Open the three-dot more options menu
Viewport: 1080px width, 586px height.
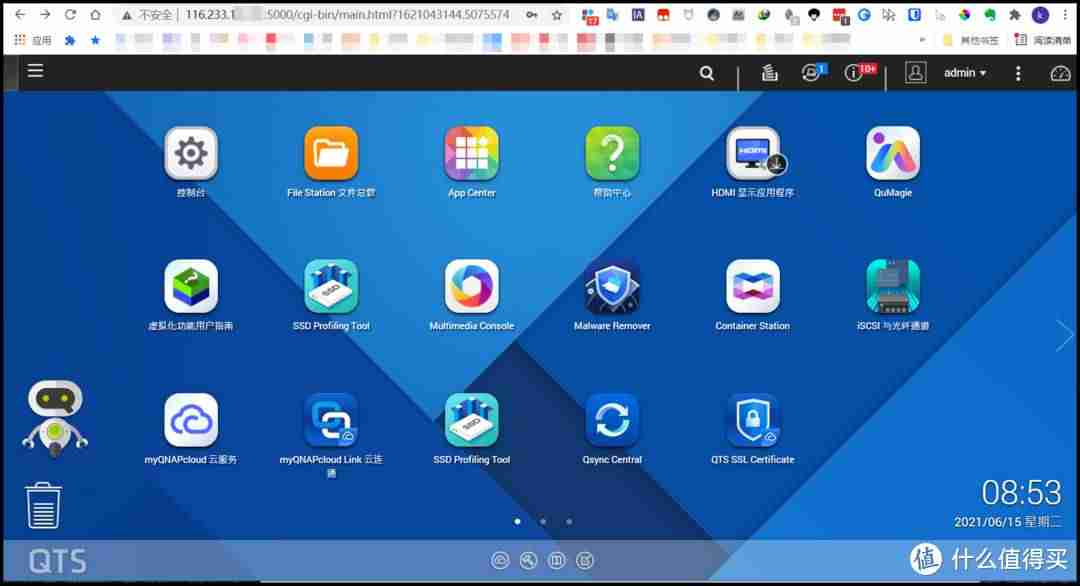pos(1018,73)
